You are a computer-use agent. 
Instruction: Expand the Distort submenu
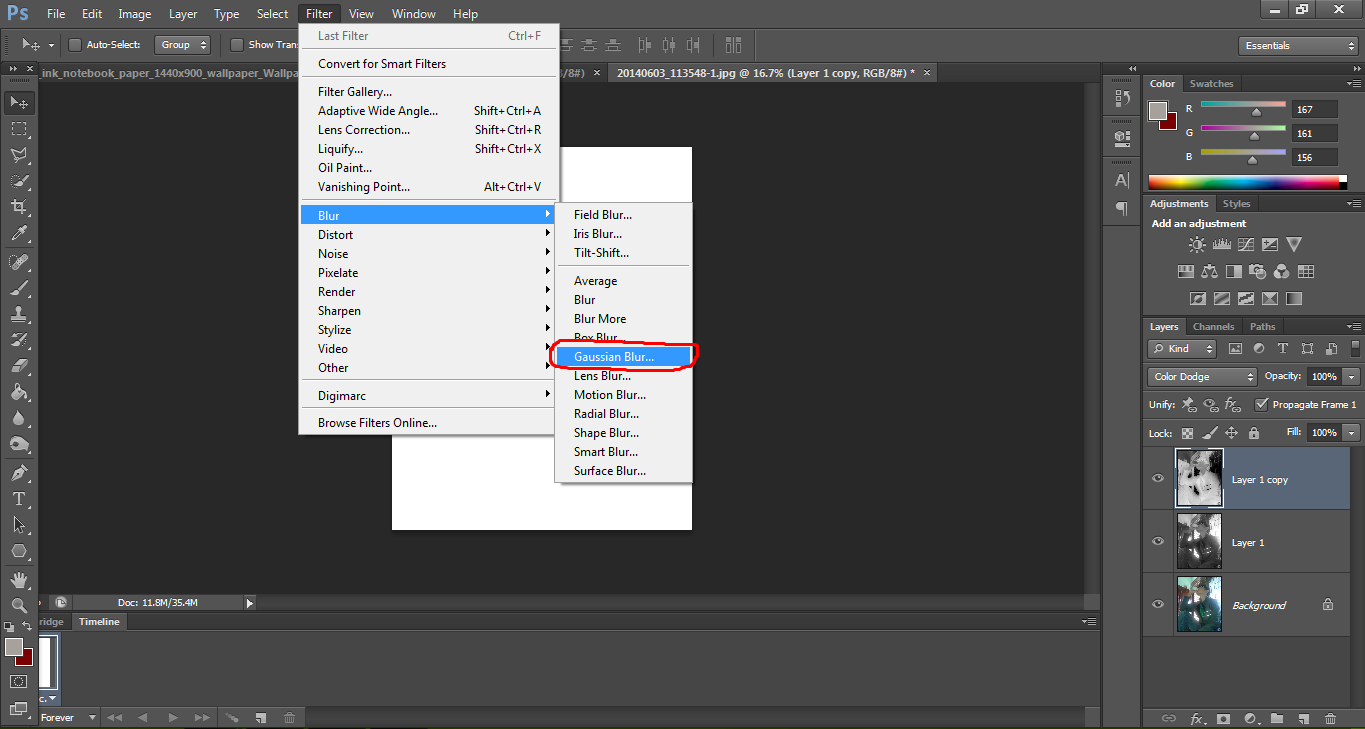[428, 235]
